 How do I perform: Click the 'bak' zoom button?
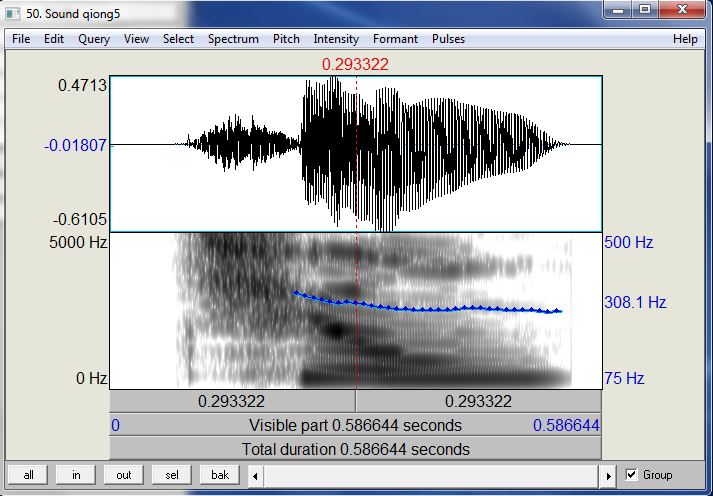pos(220,475)
